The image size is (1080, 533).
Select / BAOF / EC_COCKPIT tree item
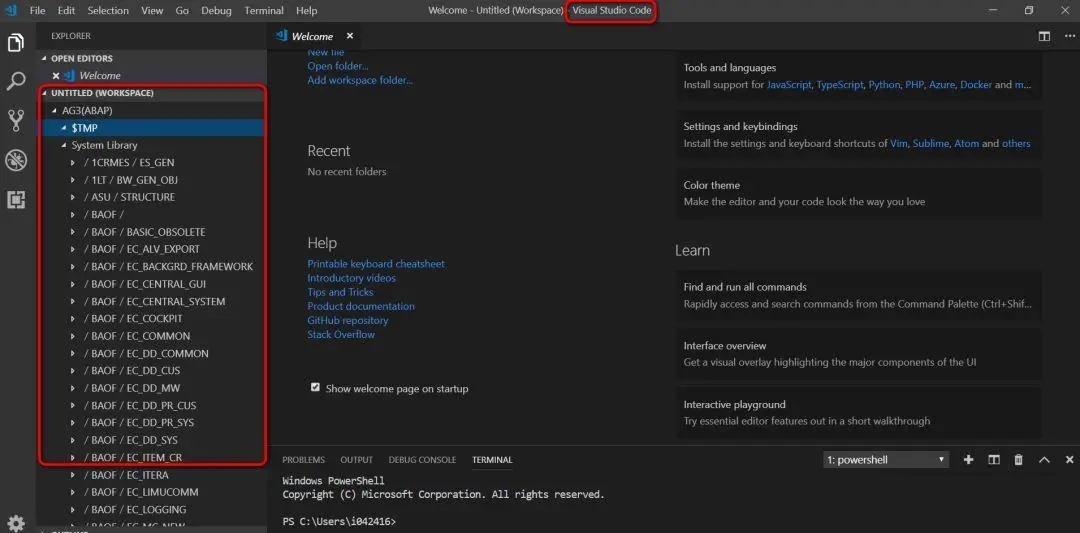(152, 319)
